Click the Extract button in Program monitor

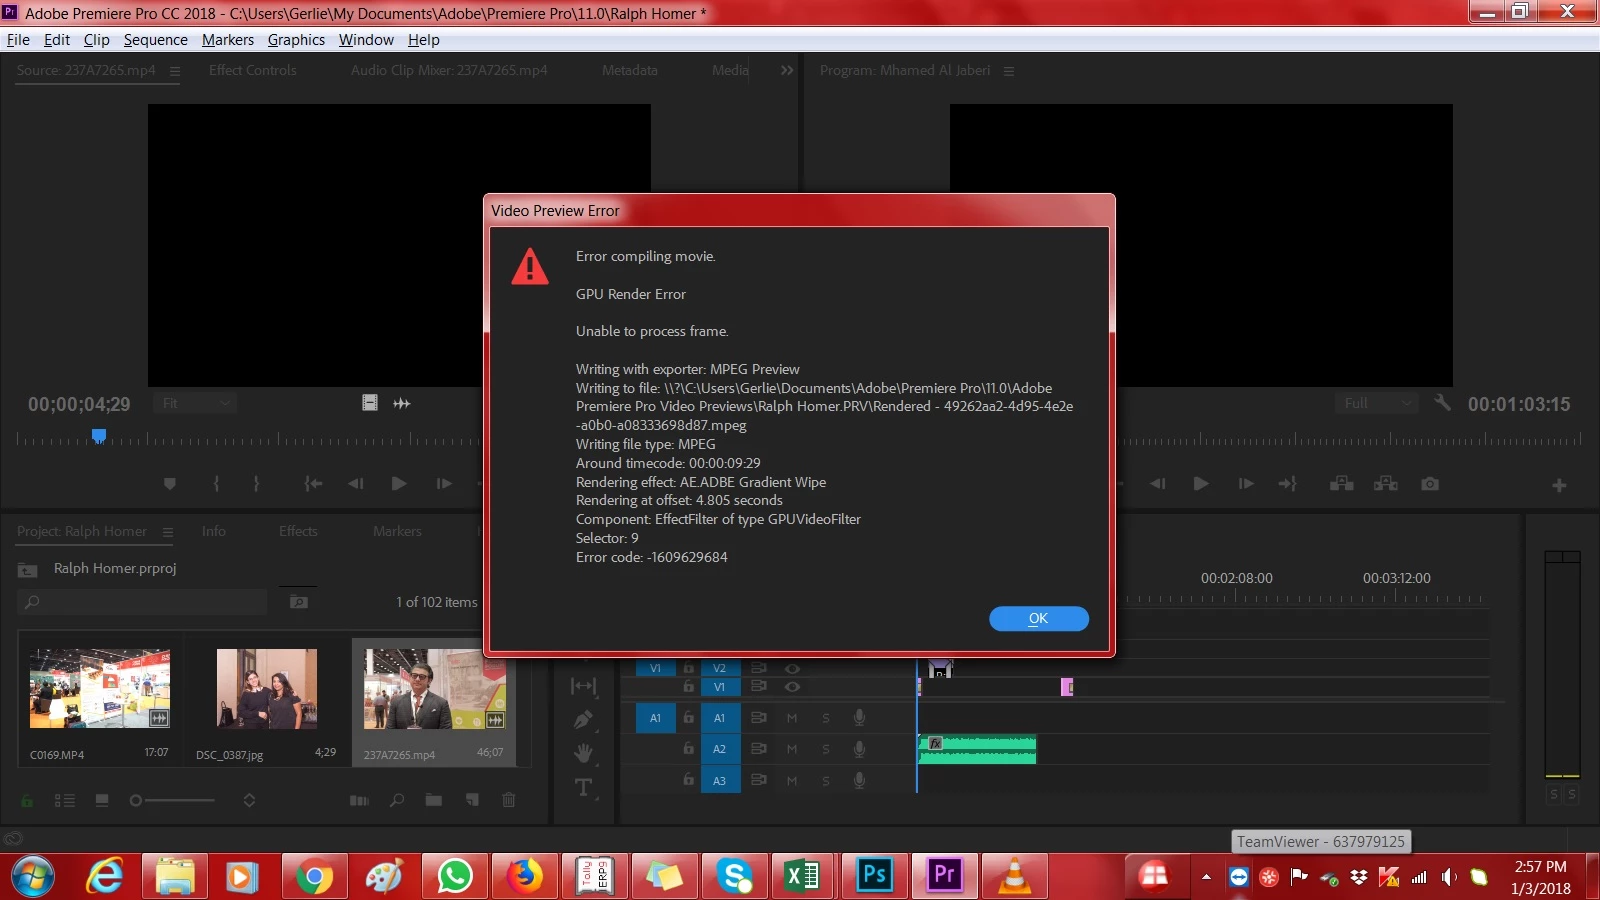1386,484
